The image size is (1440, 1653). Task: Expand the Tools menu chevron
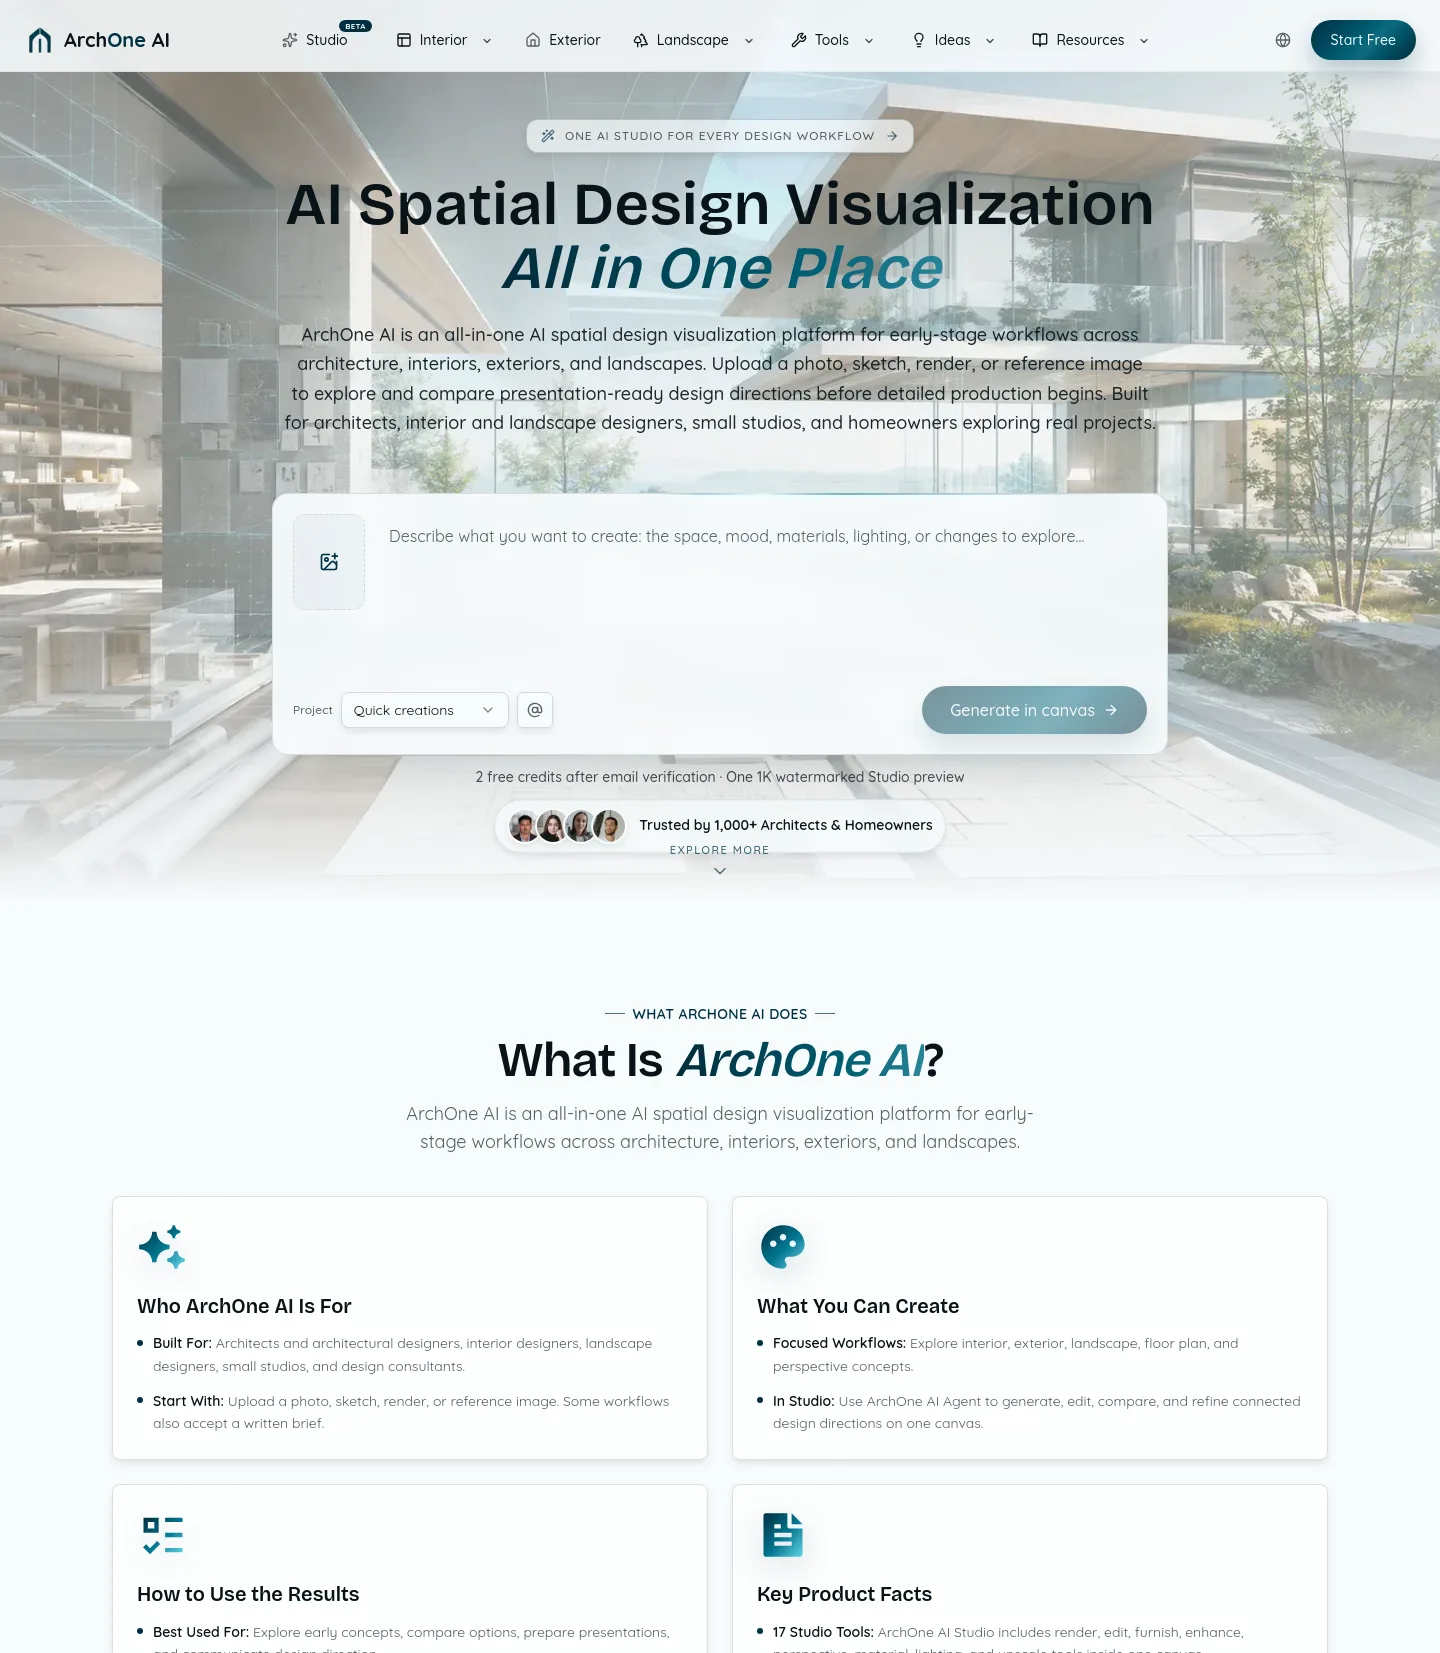tap(869, 41)
